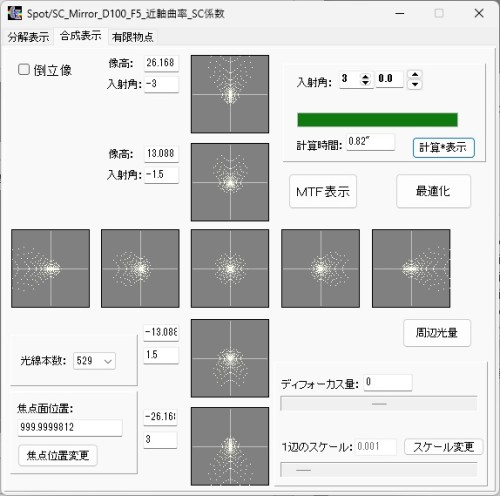Select the rightmost spot diagram in the horizontal row
This screenshot has height=496, width=500.
pos(411,268)
